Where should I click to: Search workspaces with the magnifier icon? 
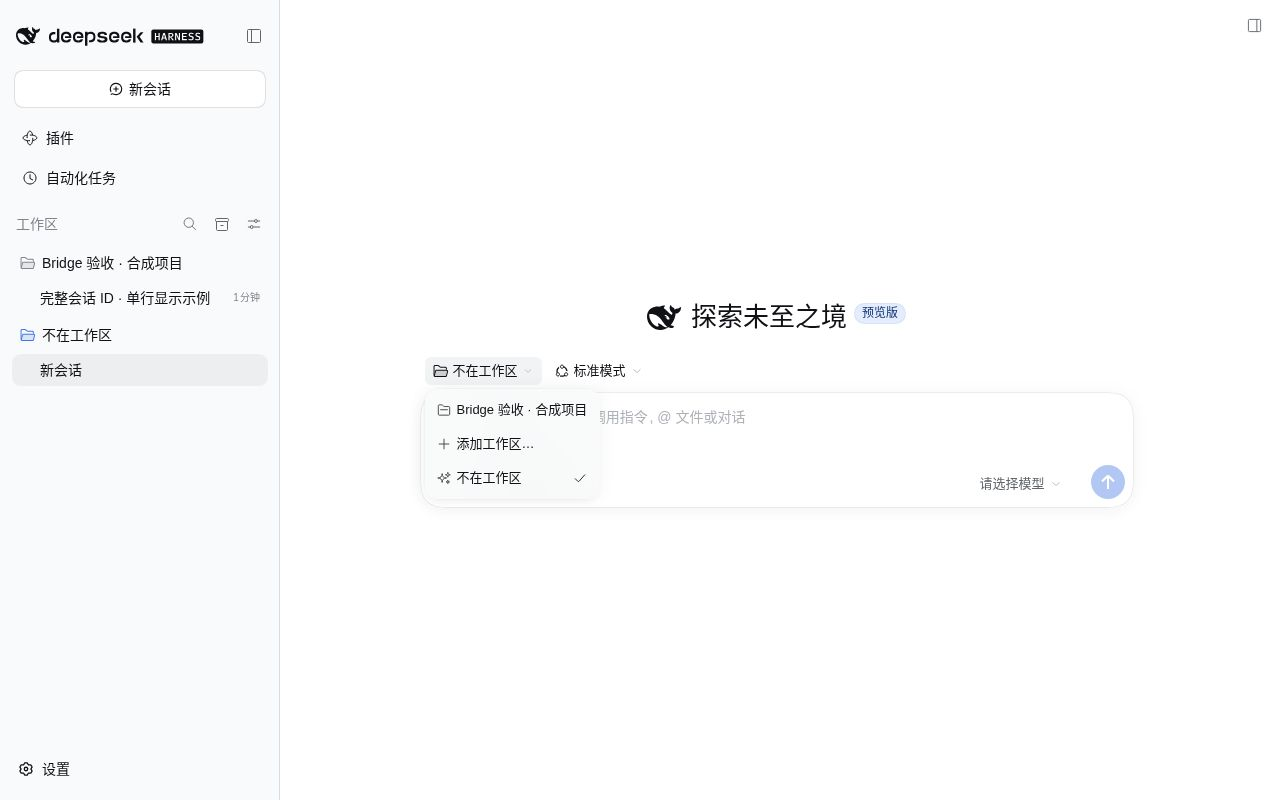pos(190,224)
